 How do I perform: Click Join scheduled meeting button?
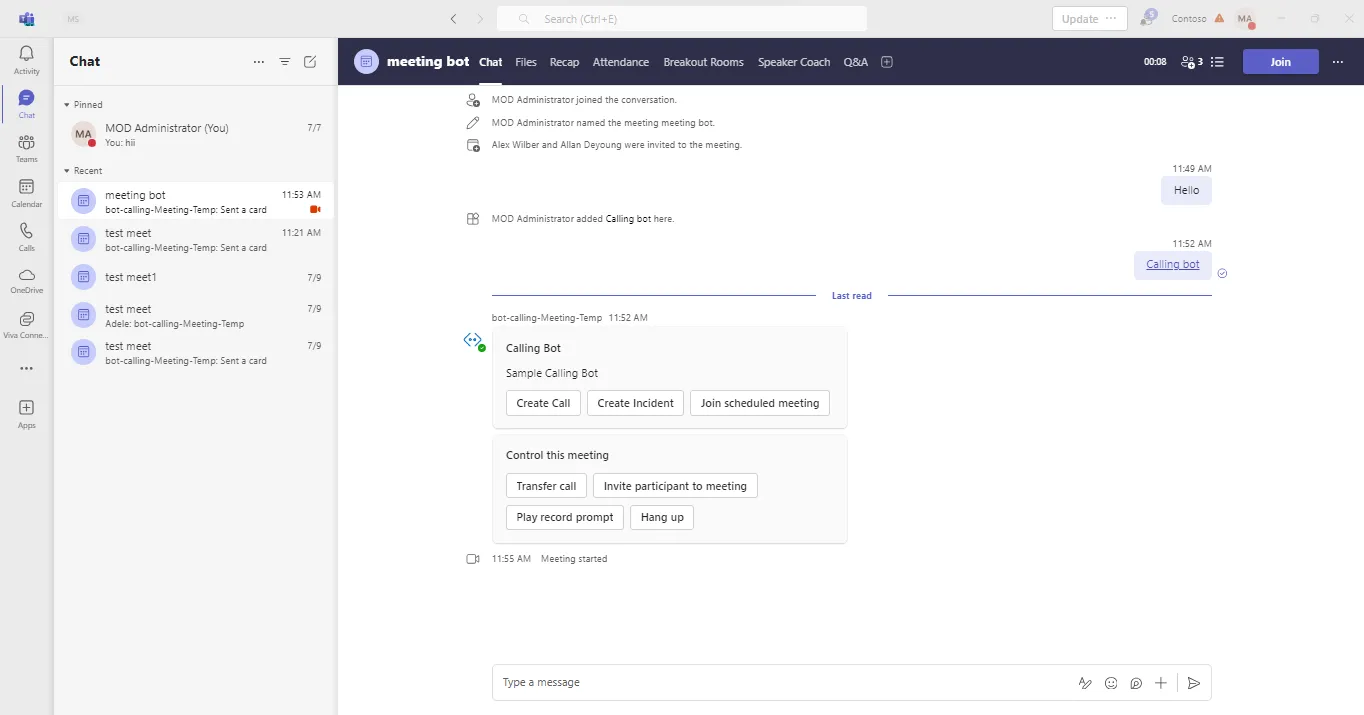coord(759,403)
